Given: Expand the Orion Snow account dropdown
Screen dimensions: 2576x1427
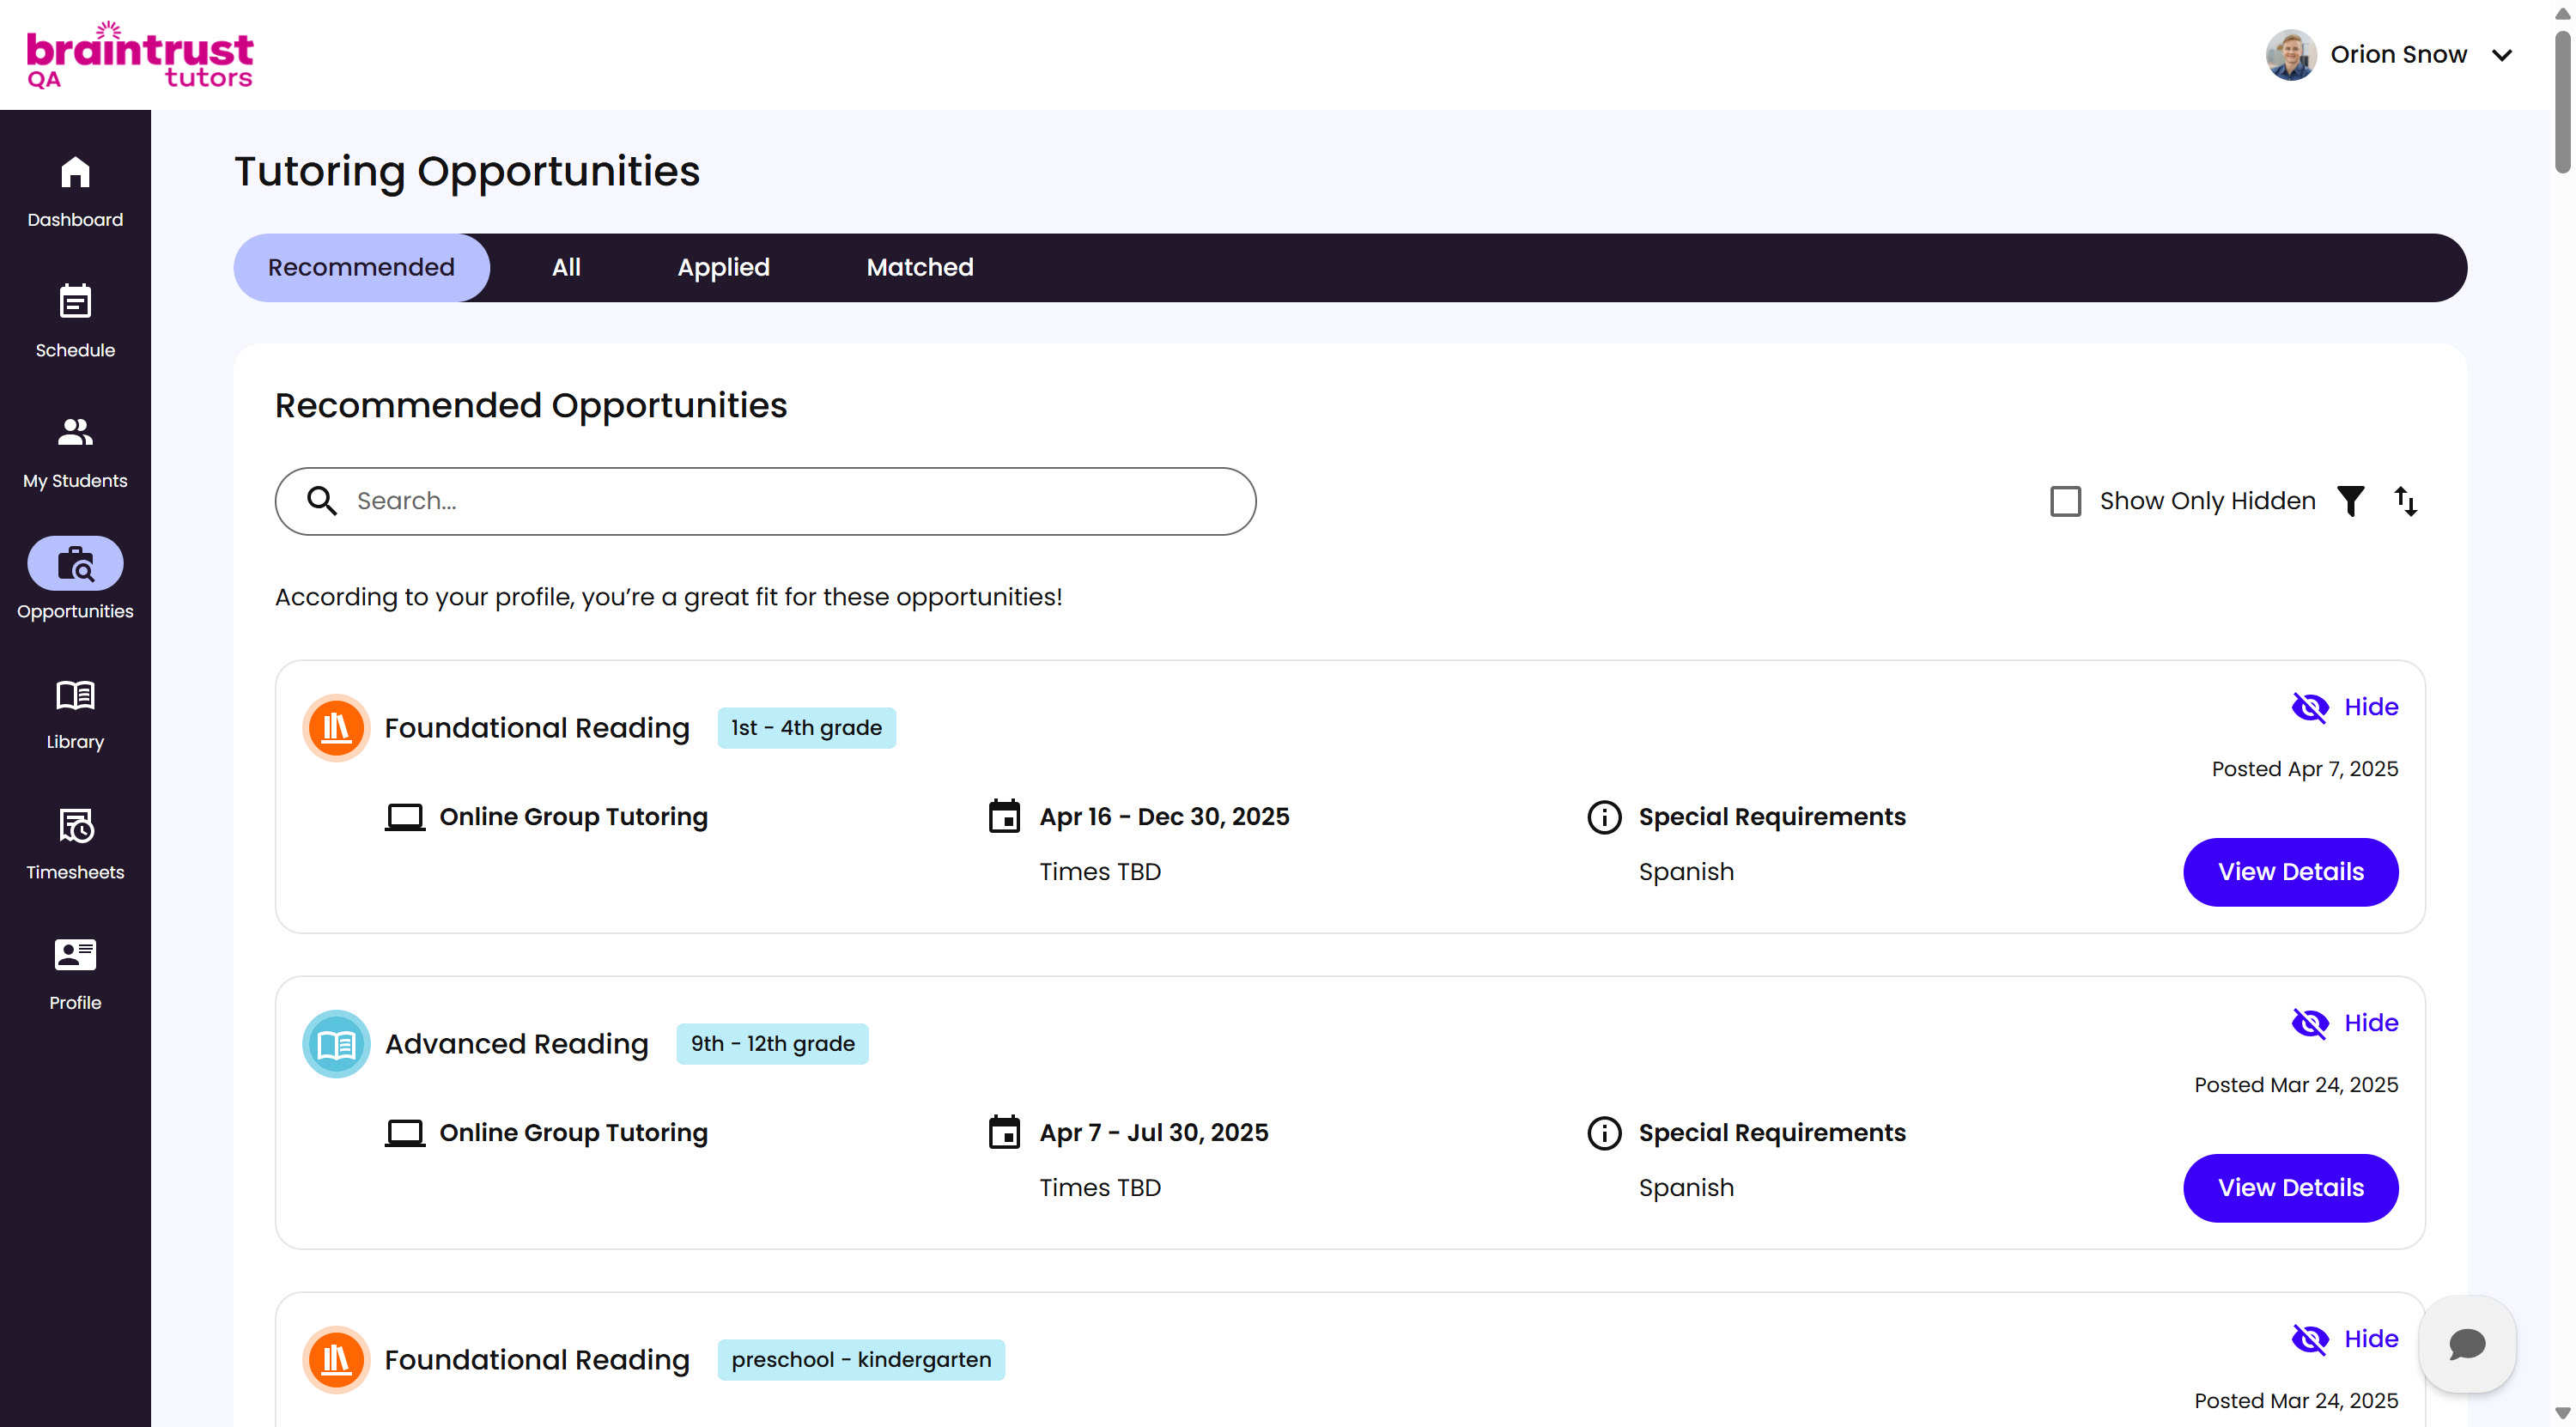Looking at the screenshot, I should (2502, 55).
